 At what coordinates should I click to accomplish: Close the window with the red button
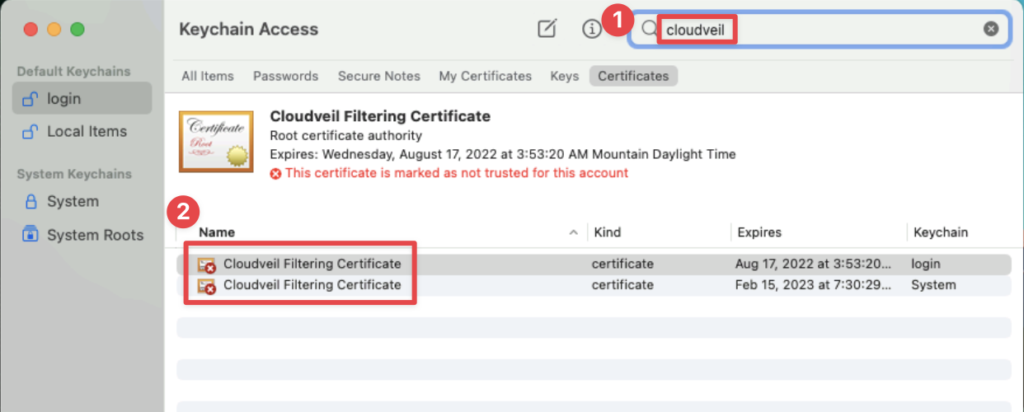point(31,29)
